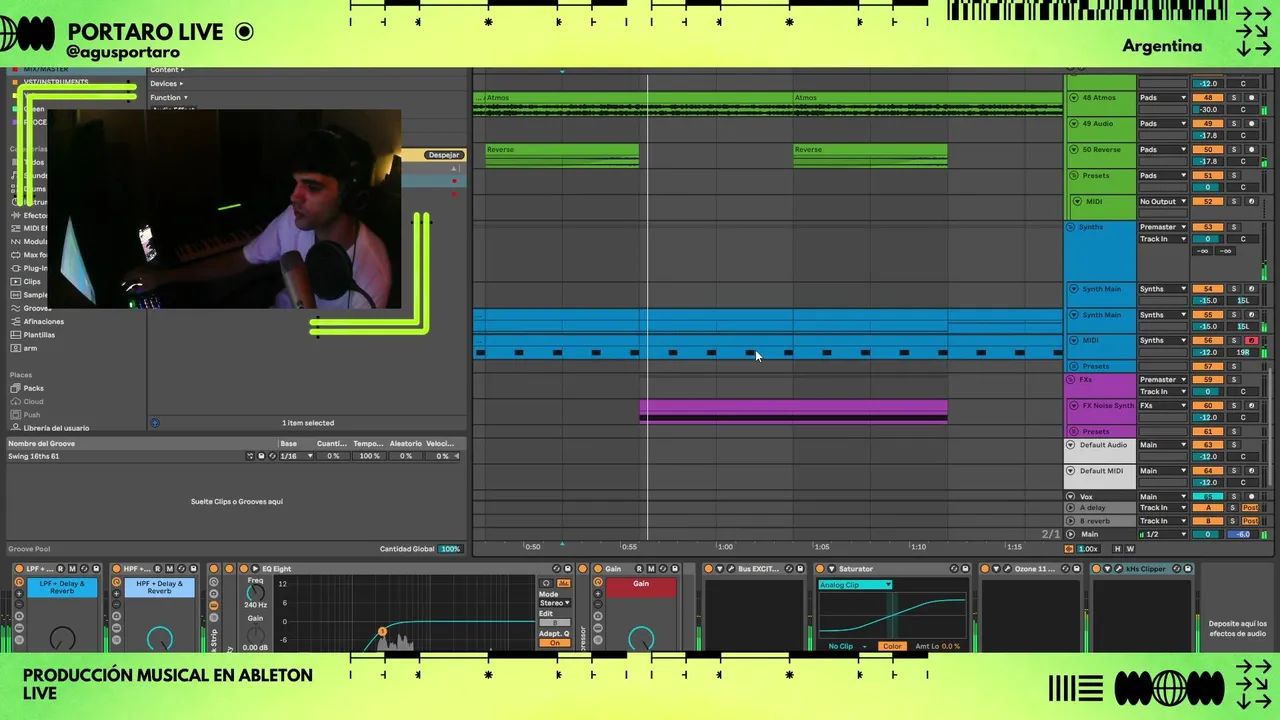The width and height of the screenshot is (1280, 720).
Task: Adjust Cantidad Global 100% groove amount
Action: click(450, 549)
